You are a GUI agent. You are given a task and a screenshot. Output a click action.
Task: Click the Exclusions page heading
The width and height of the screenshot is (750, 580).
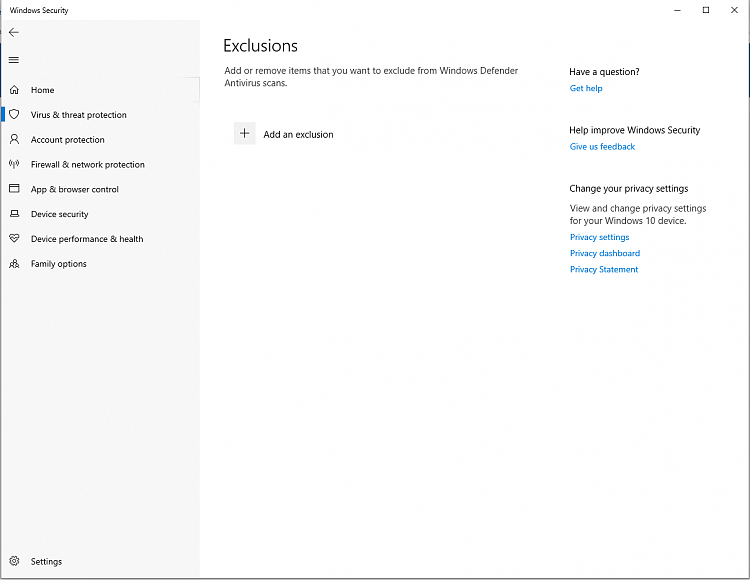tap(260, 46)
